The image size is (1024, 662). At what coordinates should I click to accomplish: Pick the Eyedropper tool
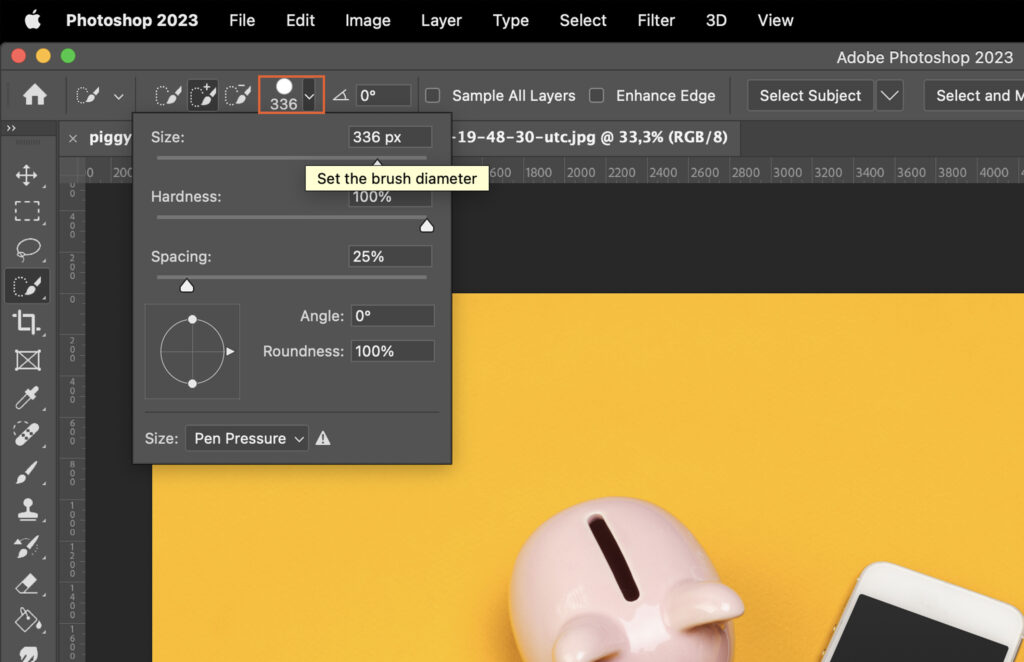tap(27, 398)
